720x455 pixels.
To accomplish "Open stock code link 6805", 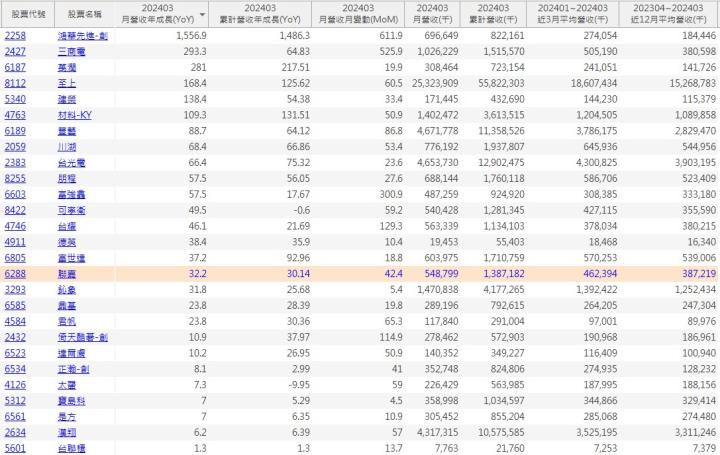I will tap(15, 258).
